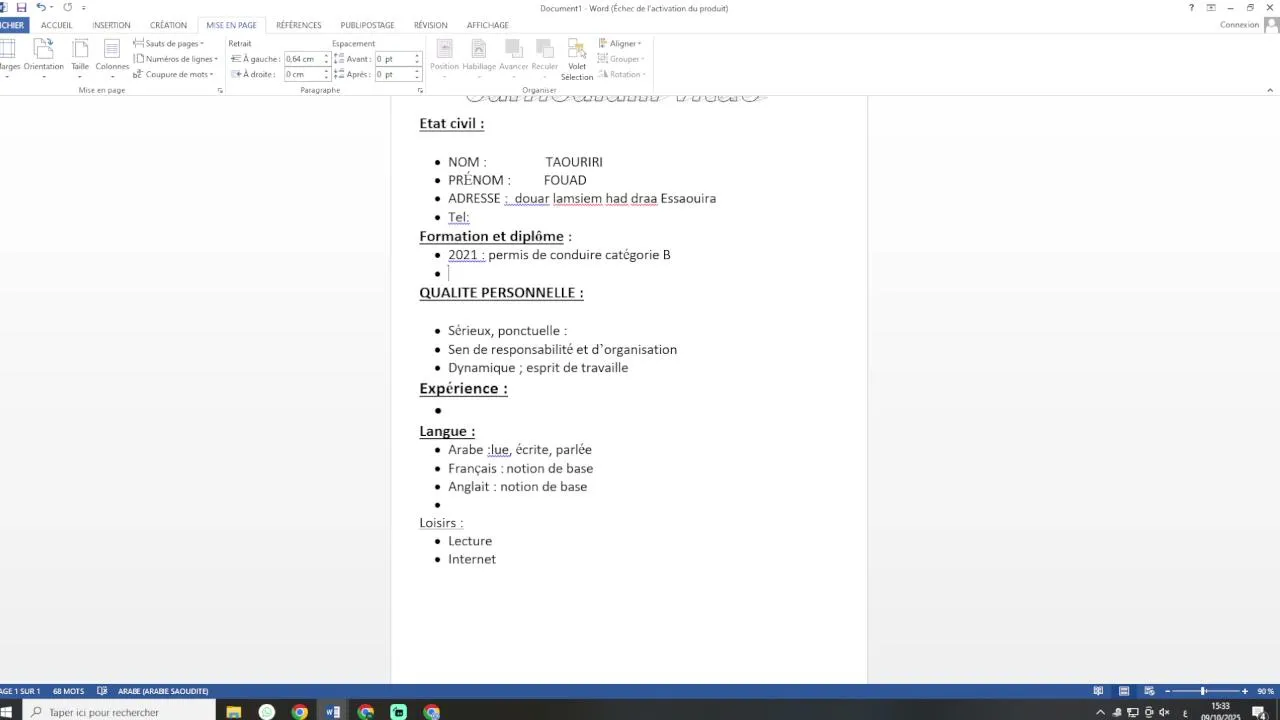Open the Windows Start menu
The image size is (1280, 720).
[6, 712]
